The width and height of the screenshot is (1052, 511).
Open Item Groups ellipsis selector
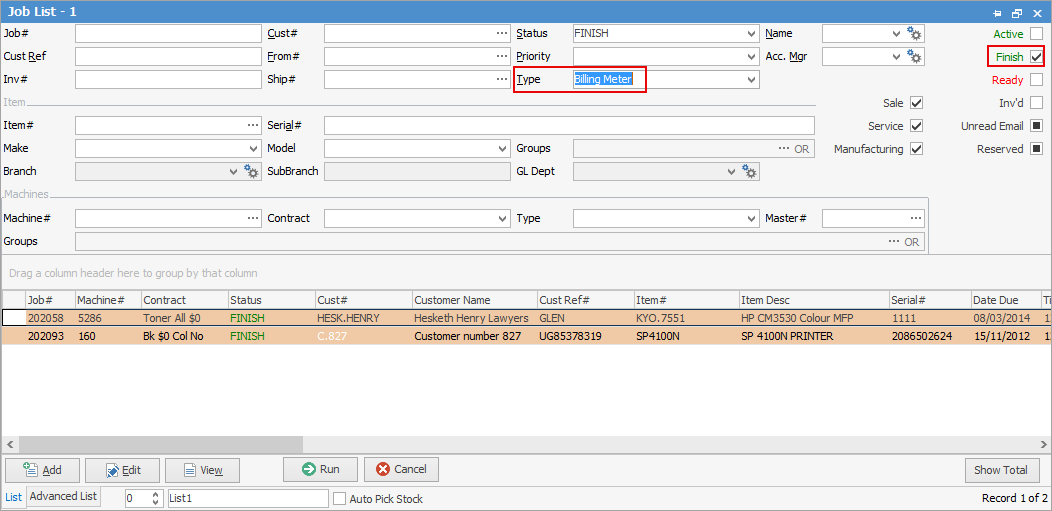[784, 149]
